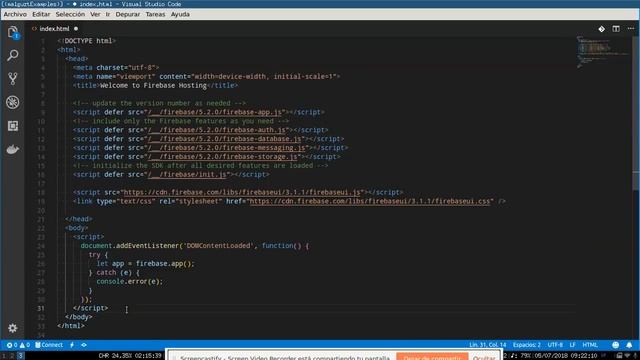Click Lín. 31, Col. 14 cursor position indicator

click(487, 345)
